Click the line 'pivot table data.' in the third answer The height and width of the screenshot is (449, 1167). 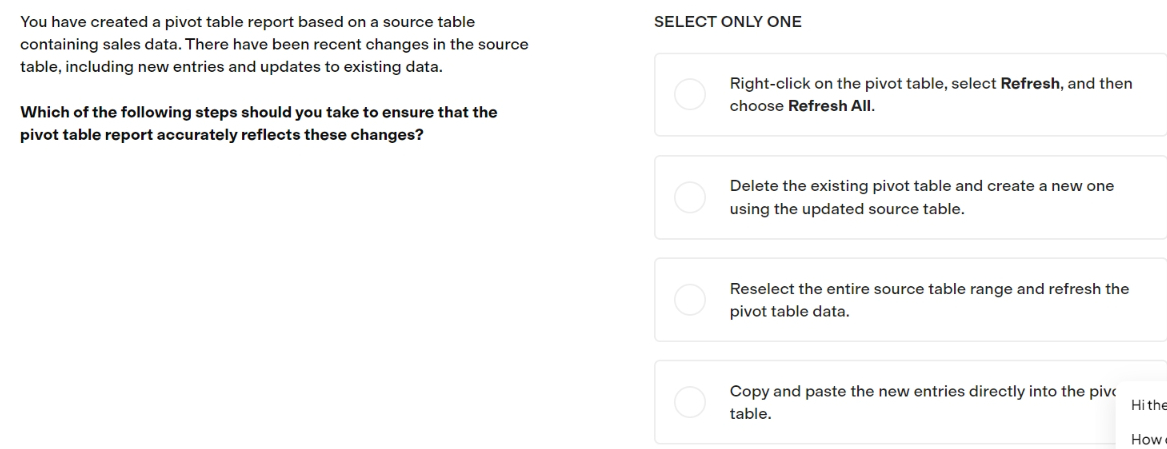pyautogui.click(x=789, y=312)
